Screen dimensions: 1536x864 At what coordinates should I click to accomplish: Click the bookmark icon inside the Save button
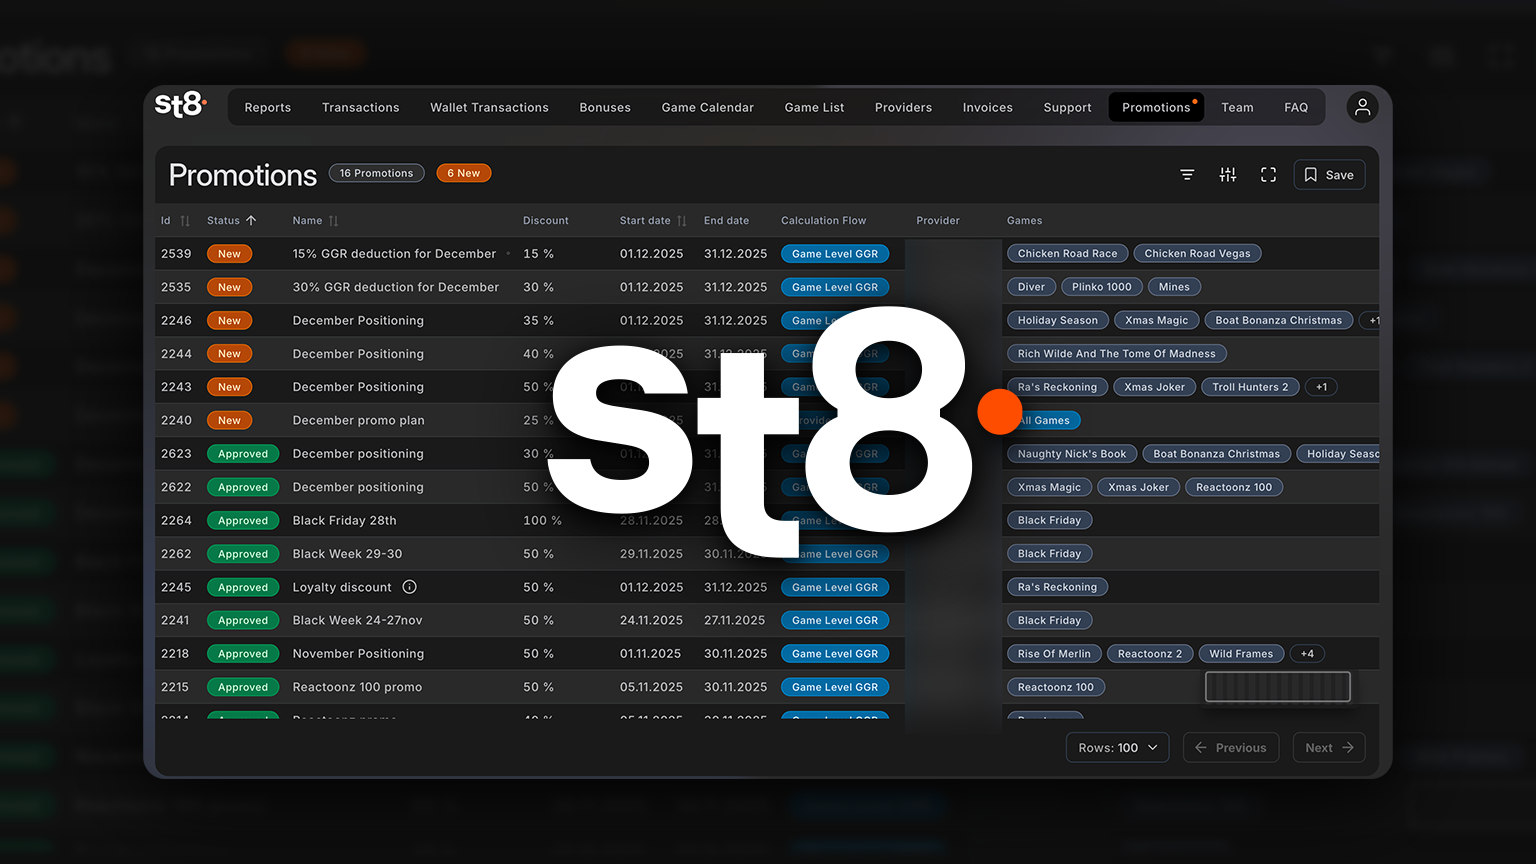tap(1312, 174)
